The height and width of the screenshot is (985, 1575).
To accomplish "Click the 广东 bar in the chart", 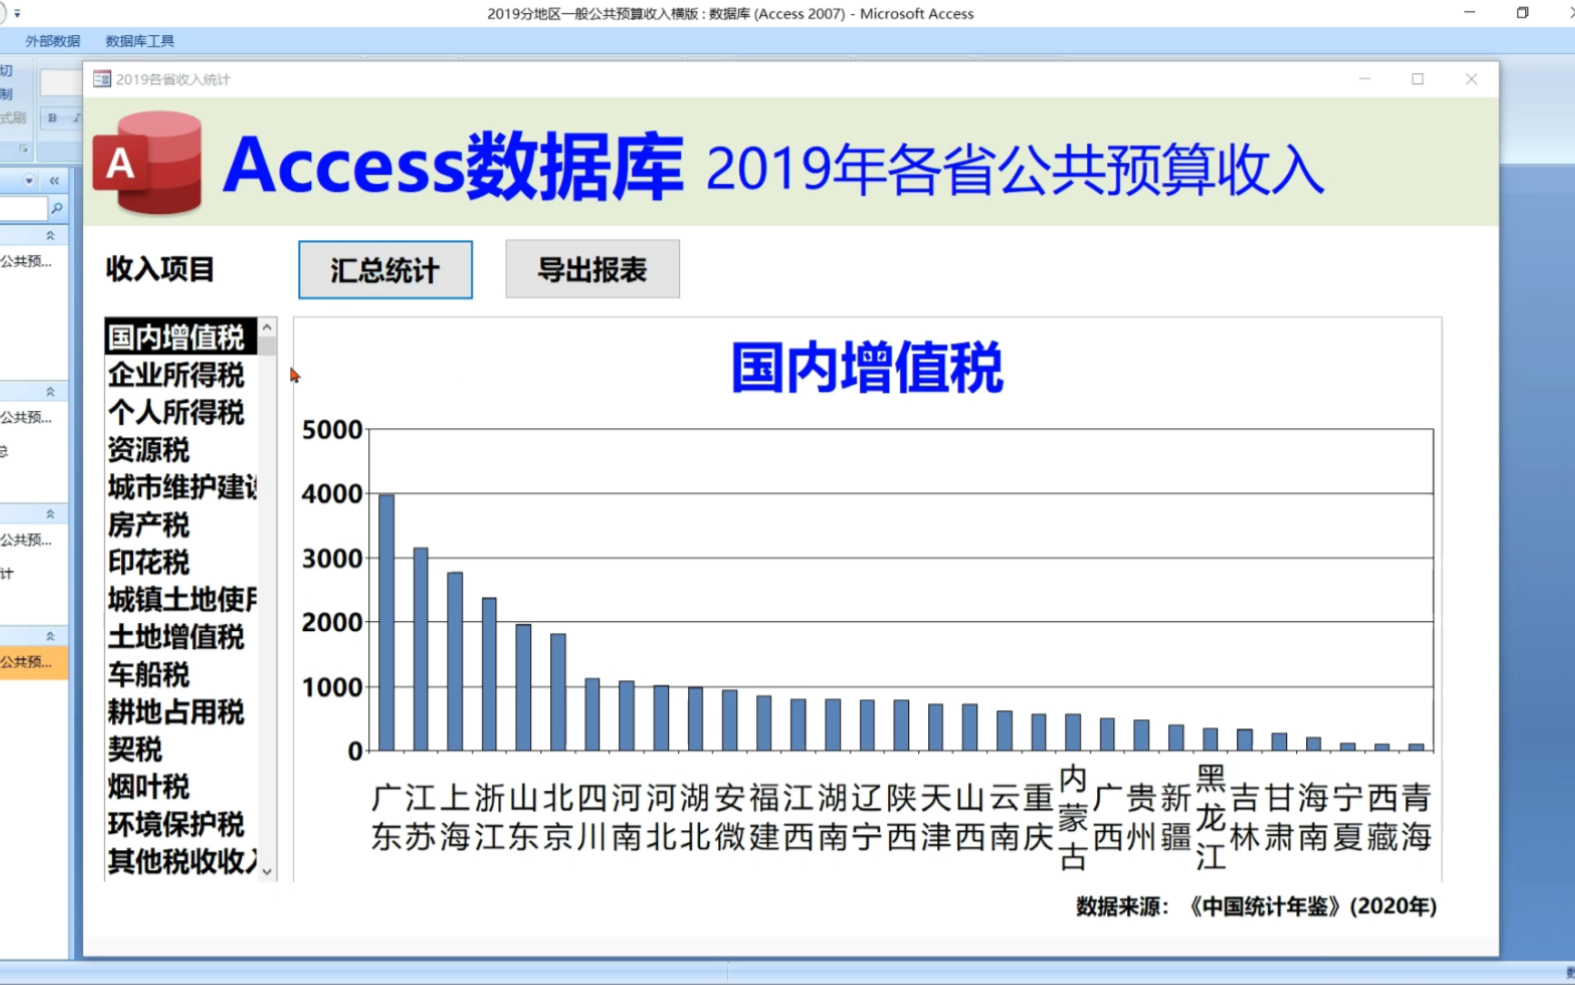I will [x=386, y=623].
